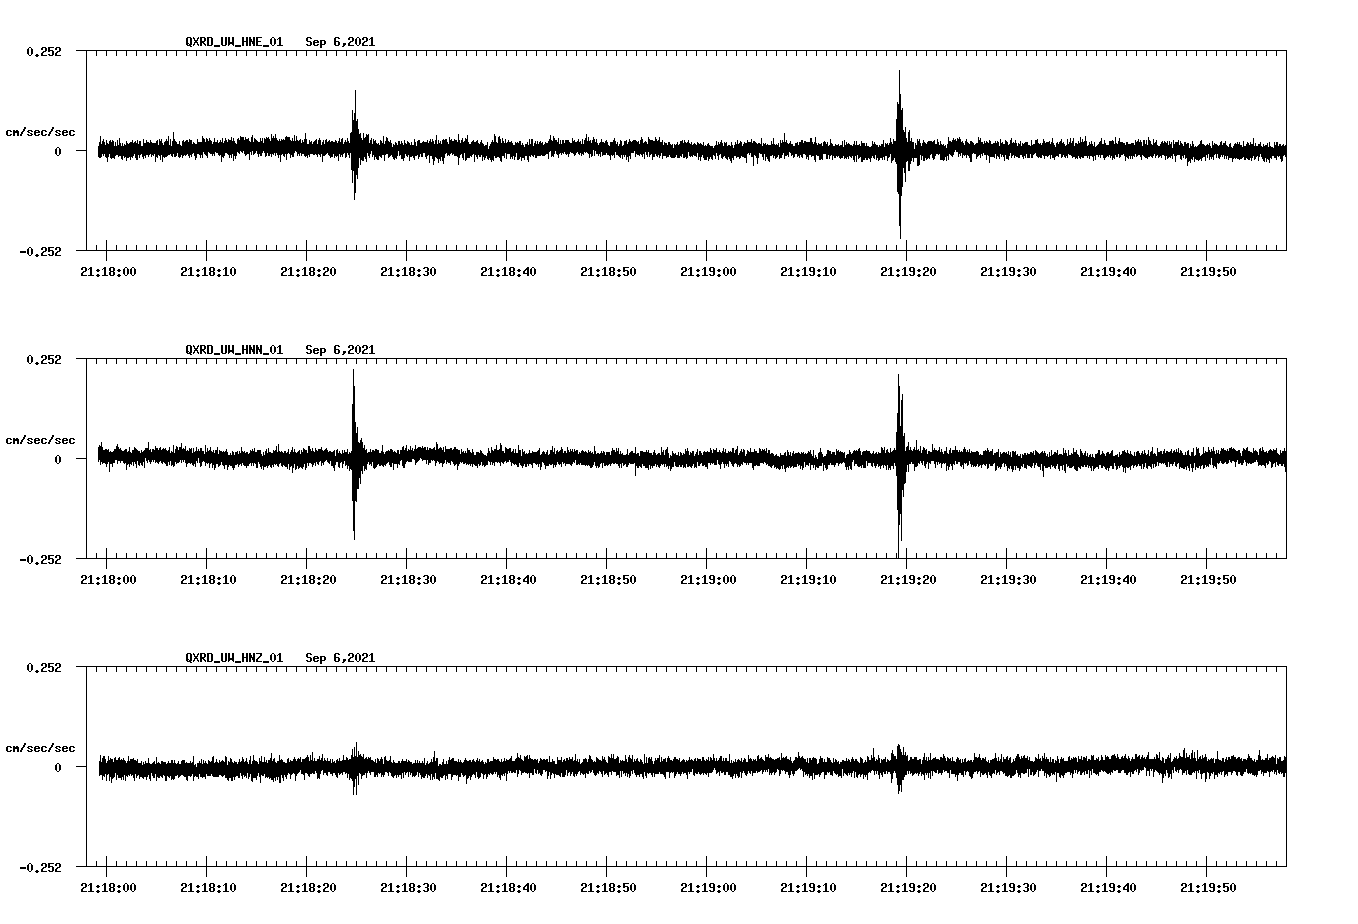Screen dimensions: 1358x924
Task: Click the small burst near 21:18:25 in HNZ trace
Action: tap(355, 768)
